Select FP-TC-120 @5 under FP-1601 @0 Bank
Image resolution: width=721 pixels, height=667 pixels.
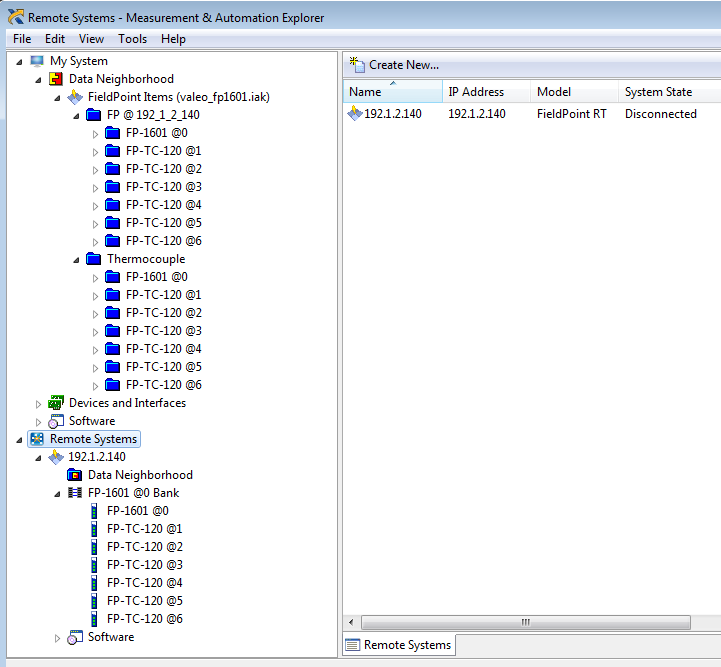pyautogui.click(x=145, y=601)
